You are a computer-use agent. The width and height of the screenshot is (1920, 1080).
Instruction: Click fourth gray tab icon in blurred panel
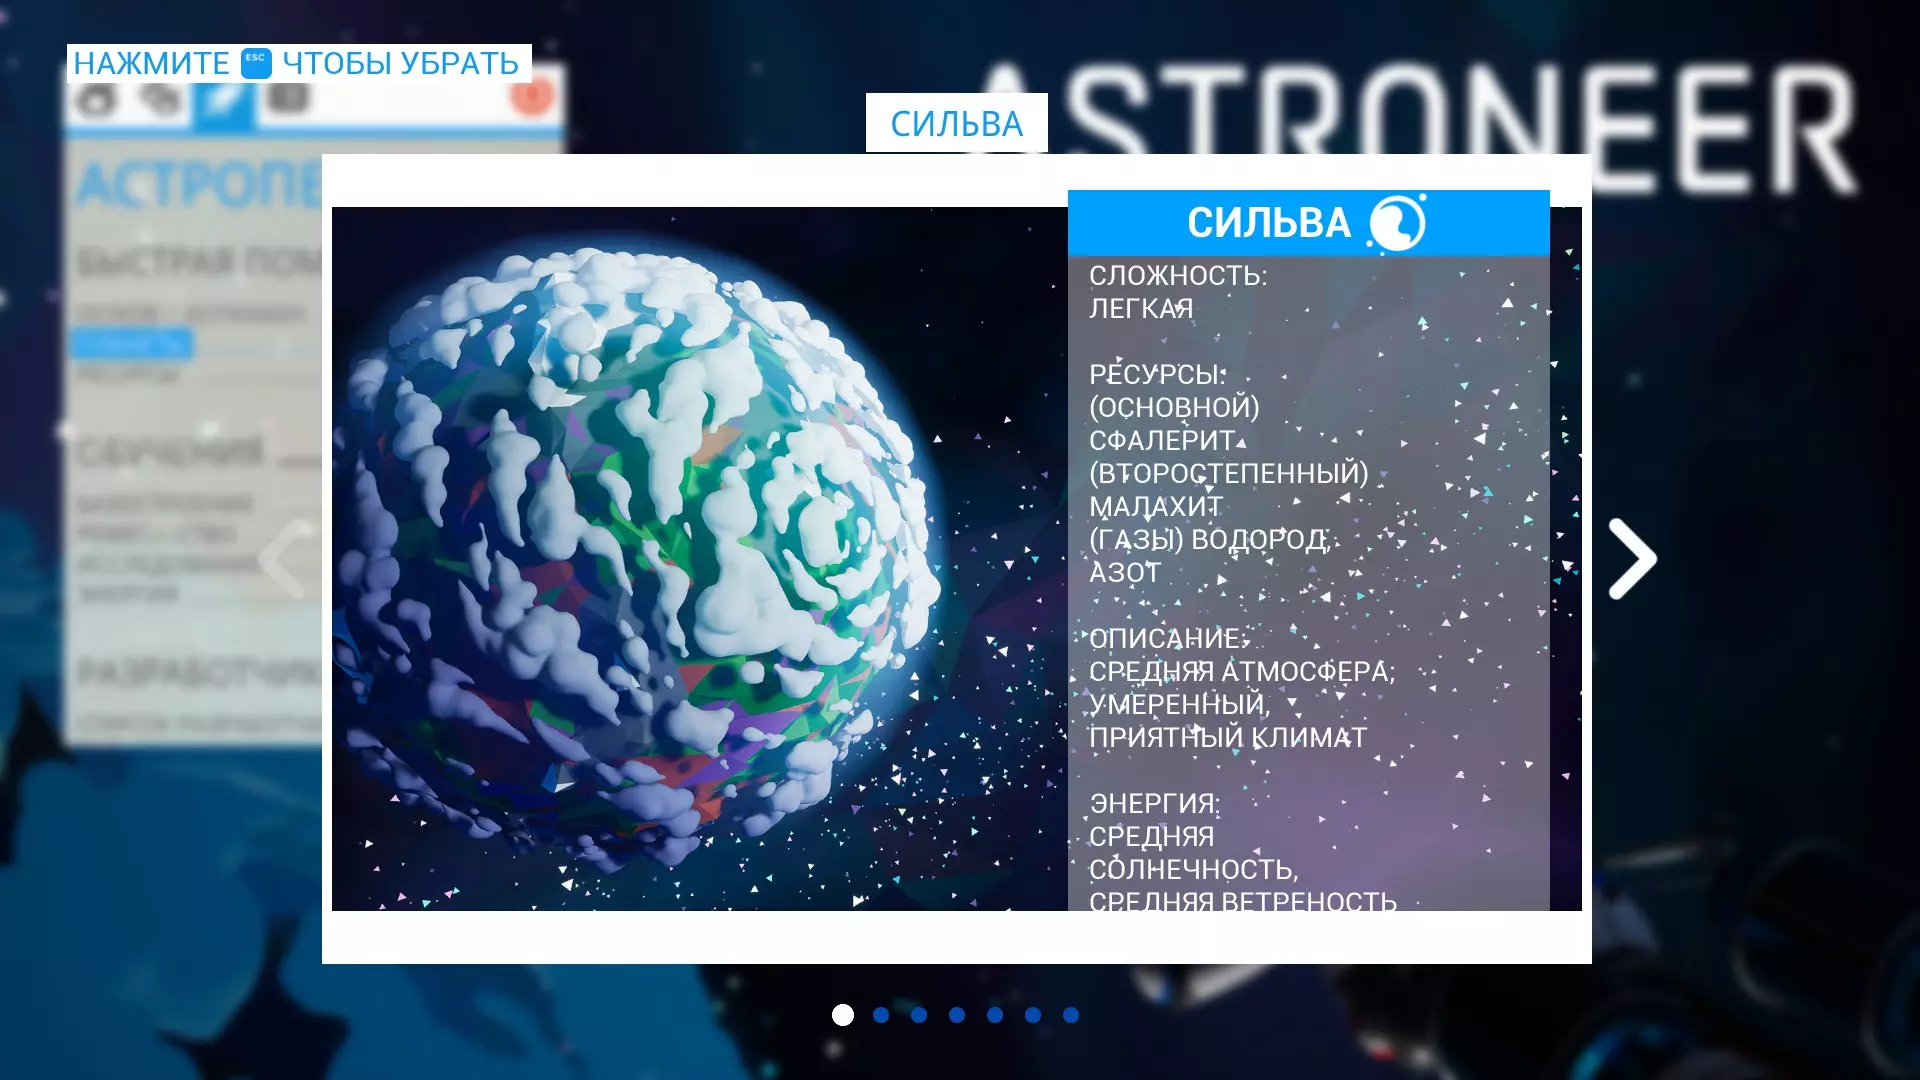click(x=288, y=100)
